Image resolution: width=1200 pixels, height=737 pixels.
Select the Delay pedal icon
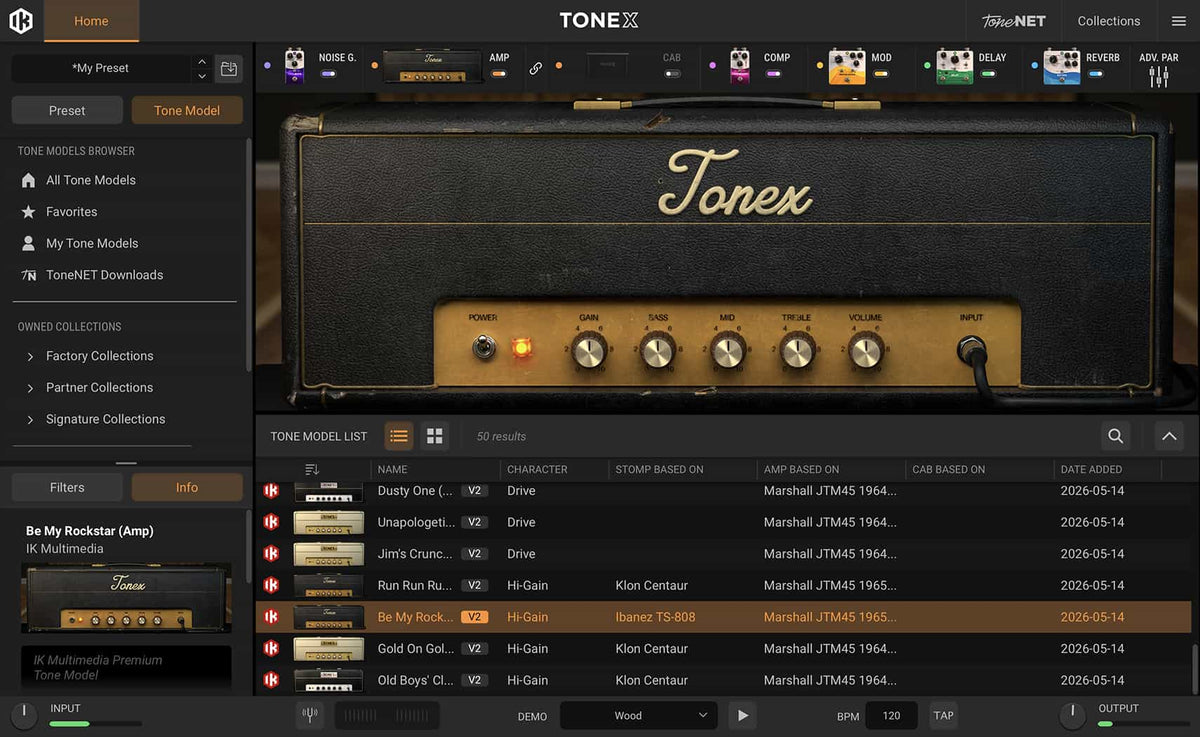[955, 66]
